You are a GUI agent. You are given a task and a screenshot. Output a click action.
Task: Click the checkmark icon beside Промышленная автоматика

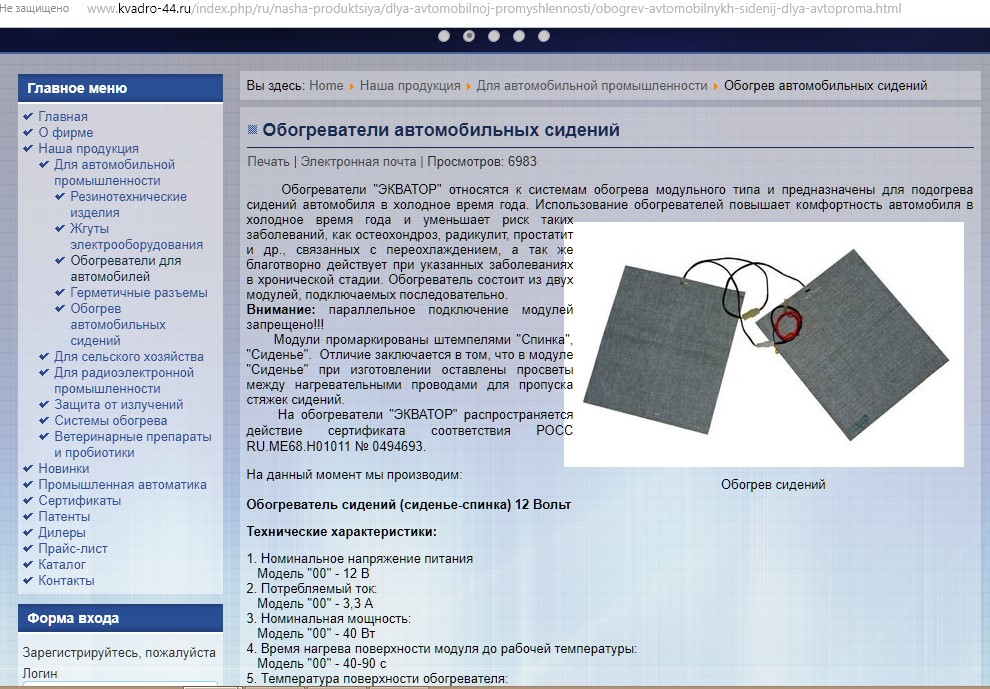(28, 484)
